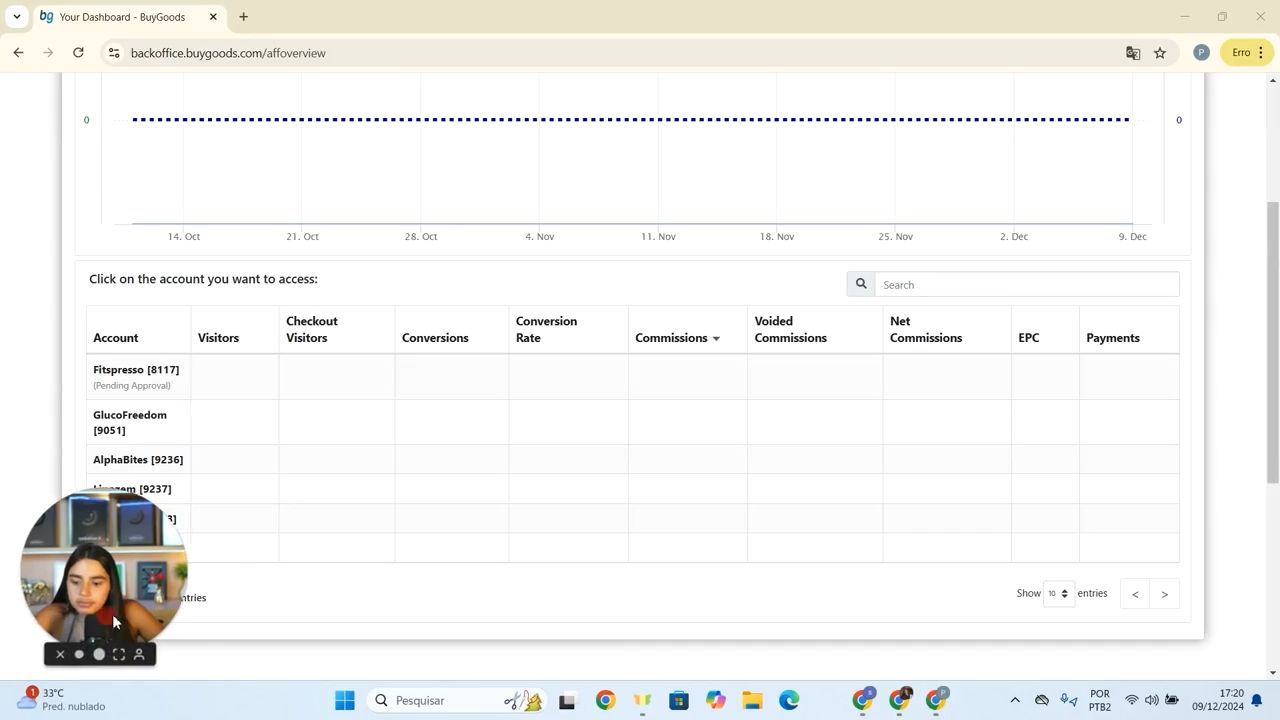This screenshot has height=720, width=1280.
Task: Open the tab search dropdown arrow
Action: click(17, 16)
